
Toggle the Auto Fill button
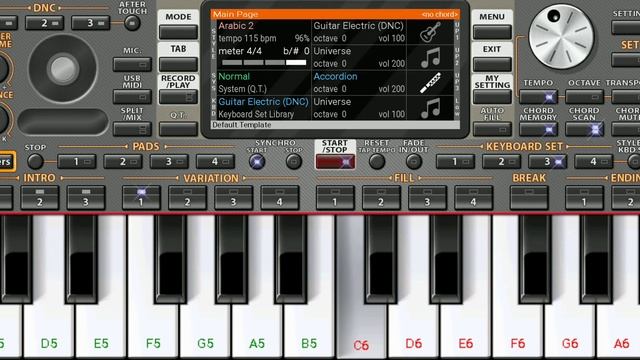pyautogui.click(x=492, y=129)
